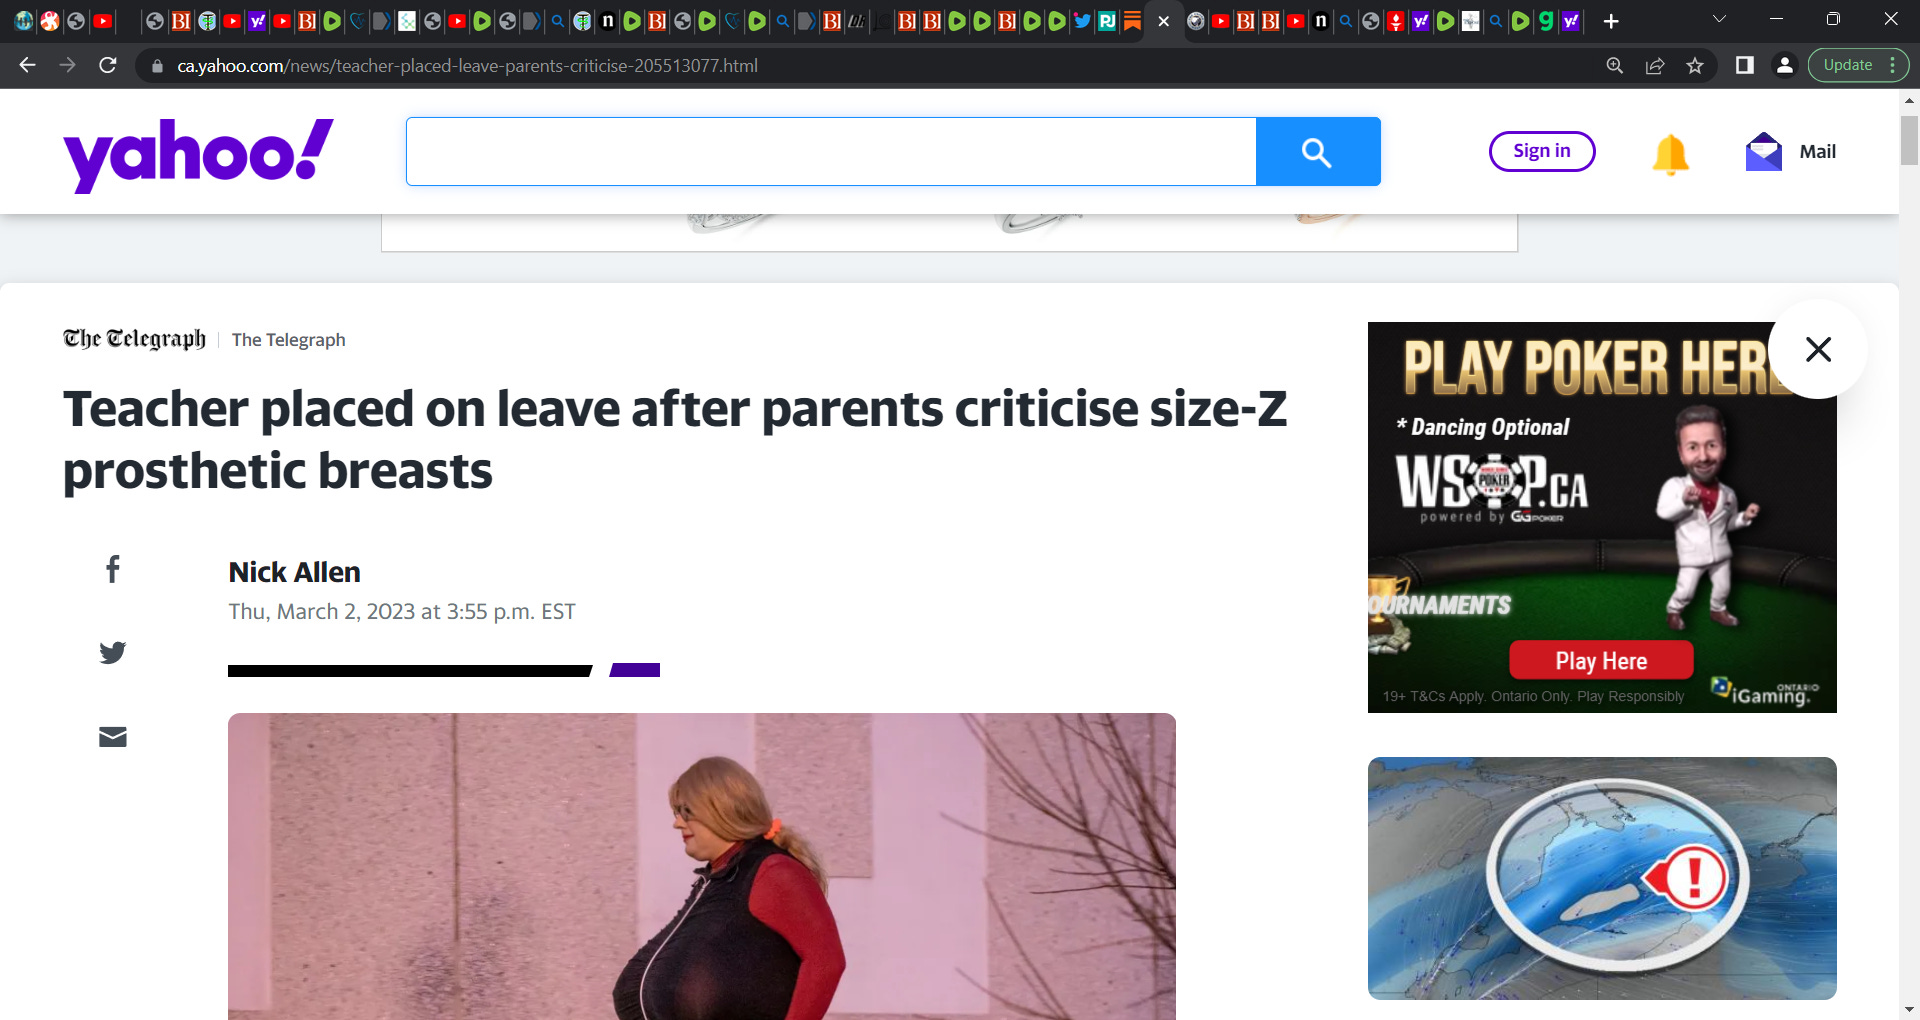Click the browser forward arrow
This screenshot has height=1020, width=1920.
67,65
